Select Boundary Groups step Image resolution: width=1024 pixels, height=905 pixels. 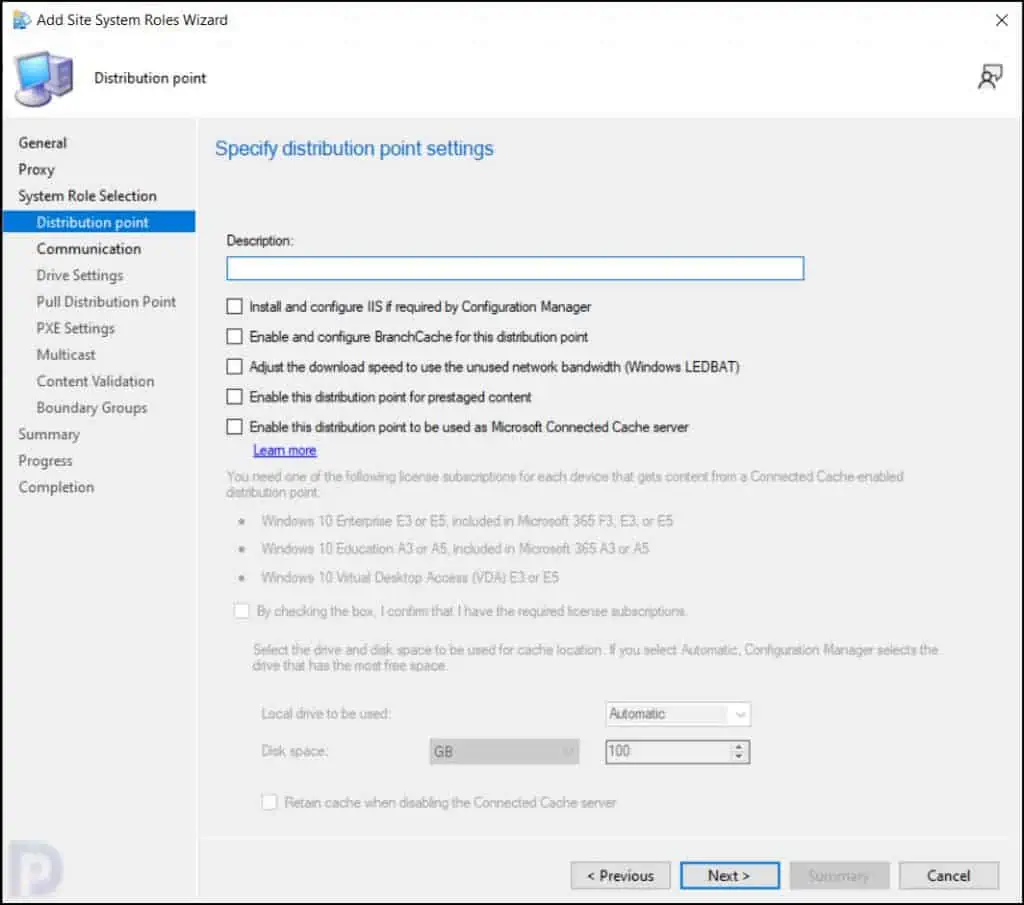click(92, 407)
